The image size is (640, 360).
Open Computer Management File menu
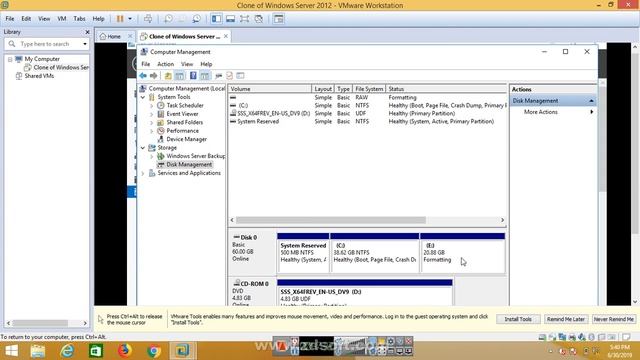(145, 64)
